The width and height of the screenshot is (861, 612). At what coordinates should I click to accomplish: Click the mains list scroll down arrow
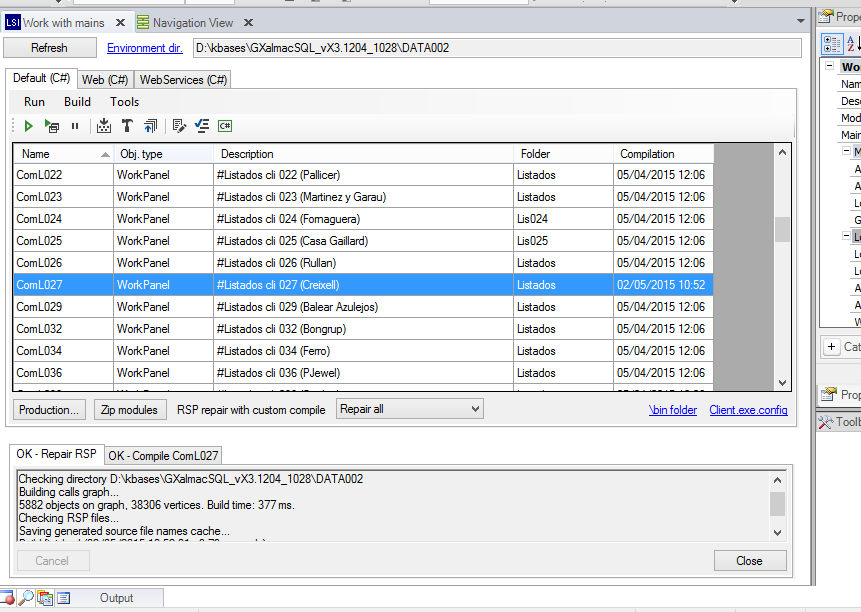[782, 383]
